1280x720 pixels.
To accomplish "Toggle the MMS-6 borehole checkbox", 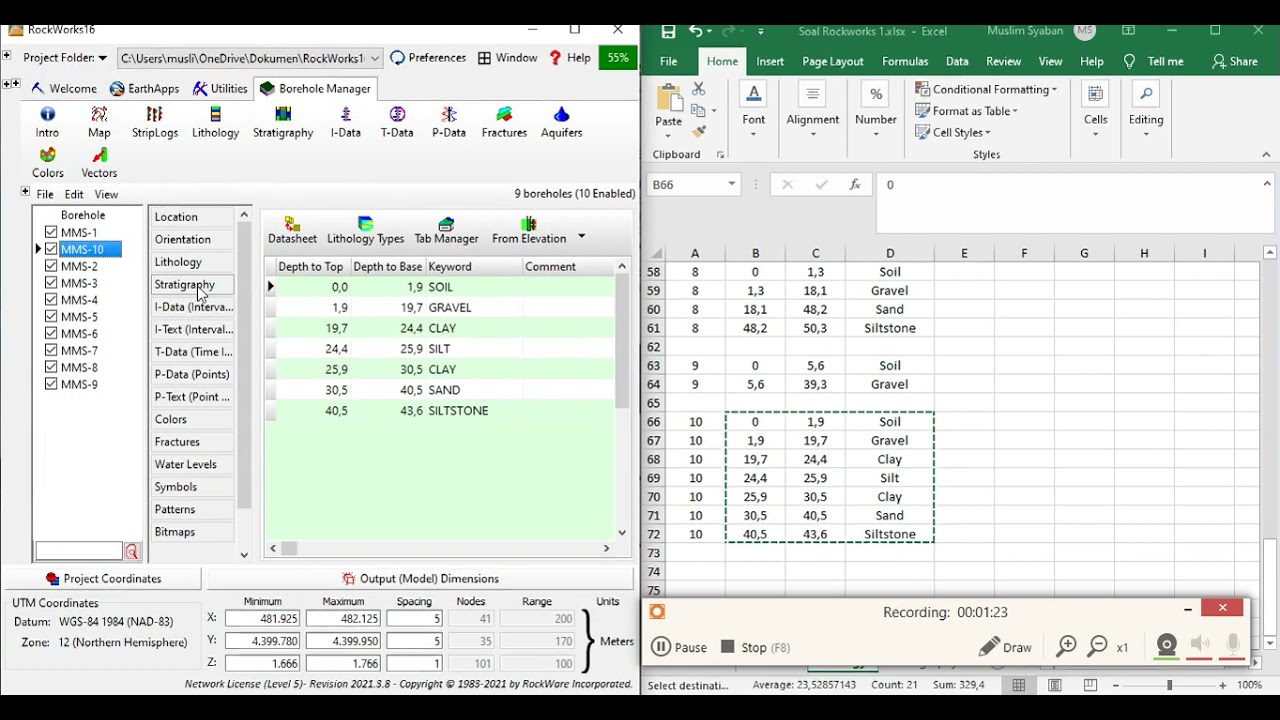I will 51,334.
